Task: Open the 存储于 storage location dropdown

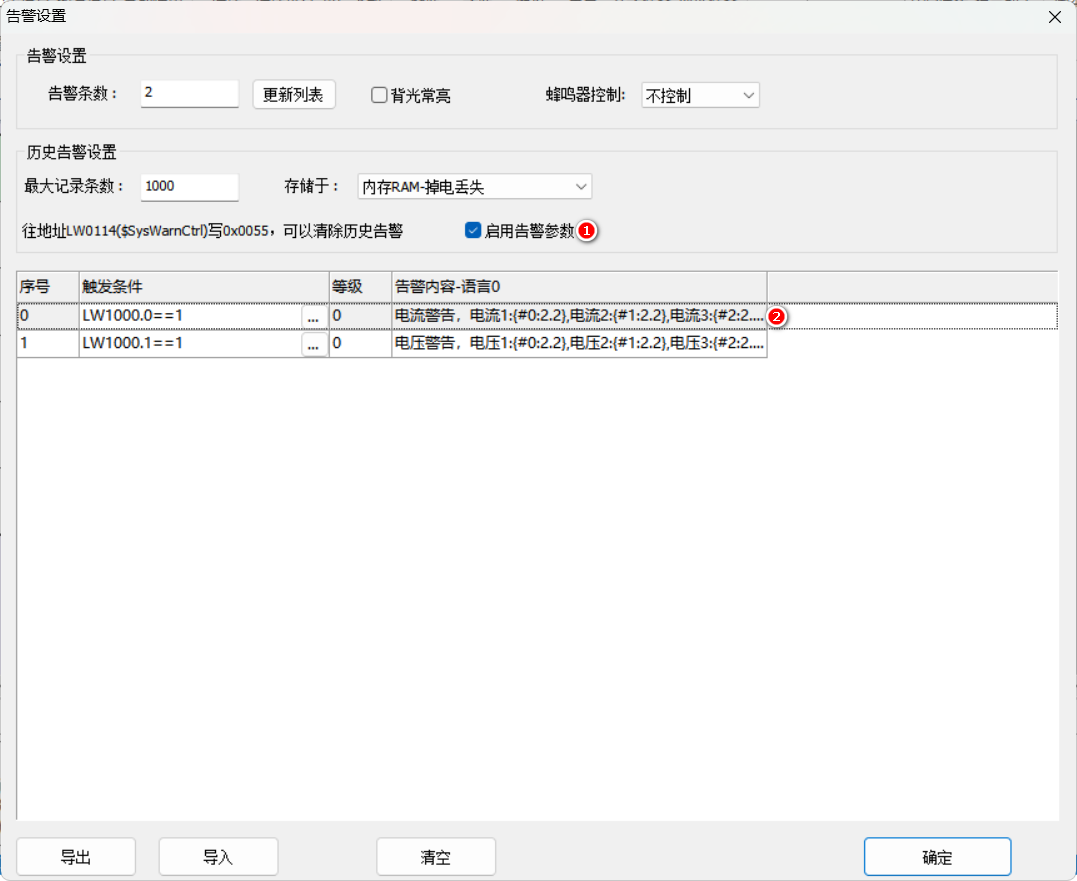Action: click(x=474, y=187)
